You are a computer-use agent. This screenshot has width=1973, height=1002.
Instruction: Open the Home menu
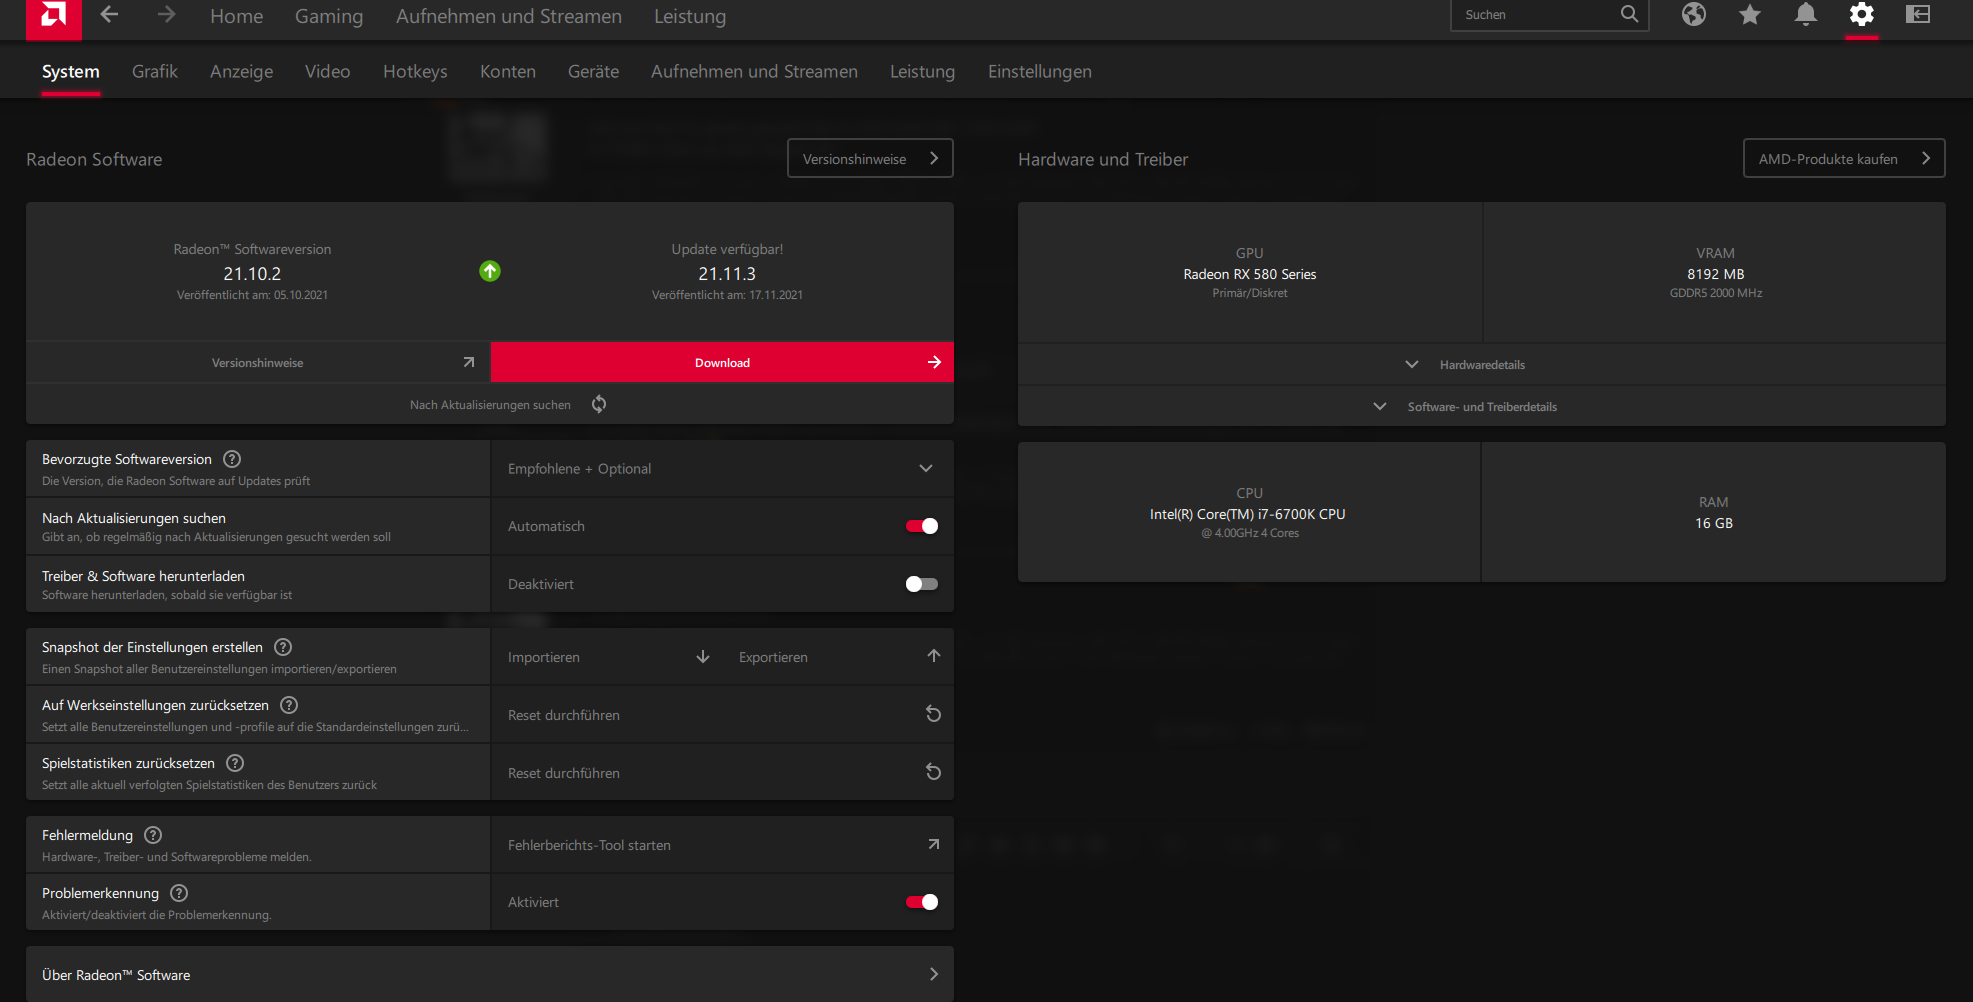[x=237, y=16]
